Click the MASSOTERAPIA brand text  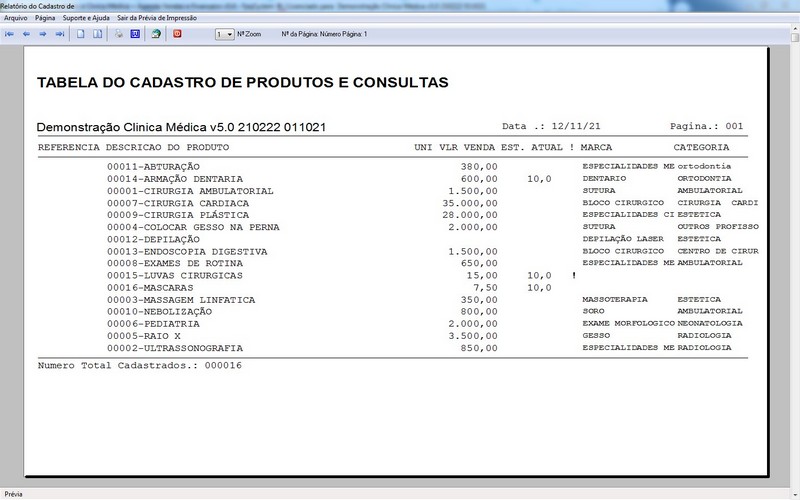coord(615,299)
